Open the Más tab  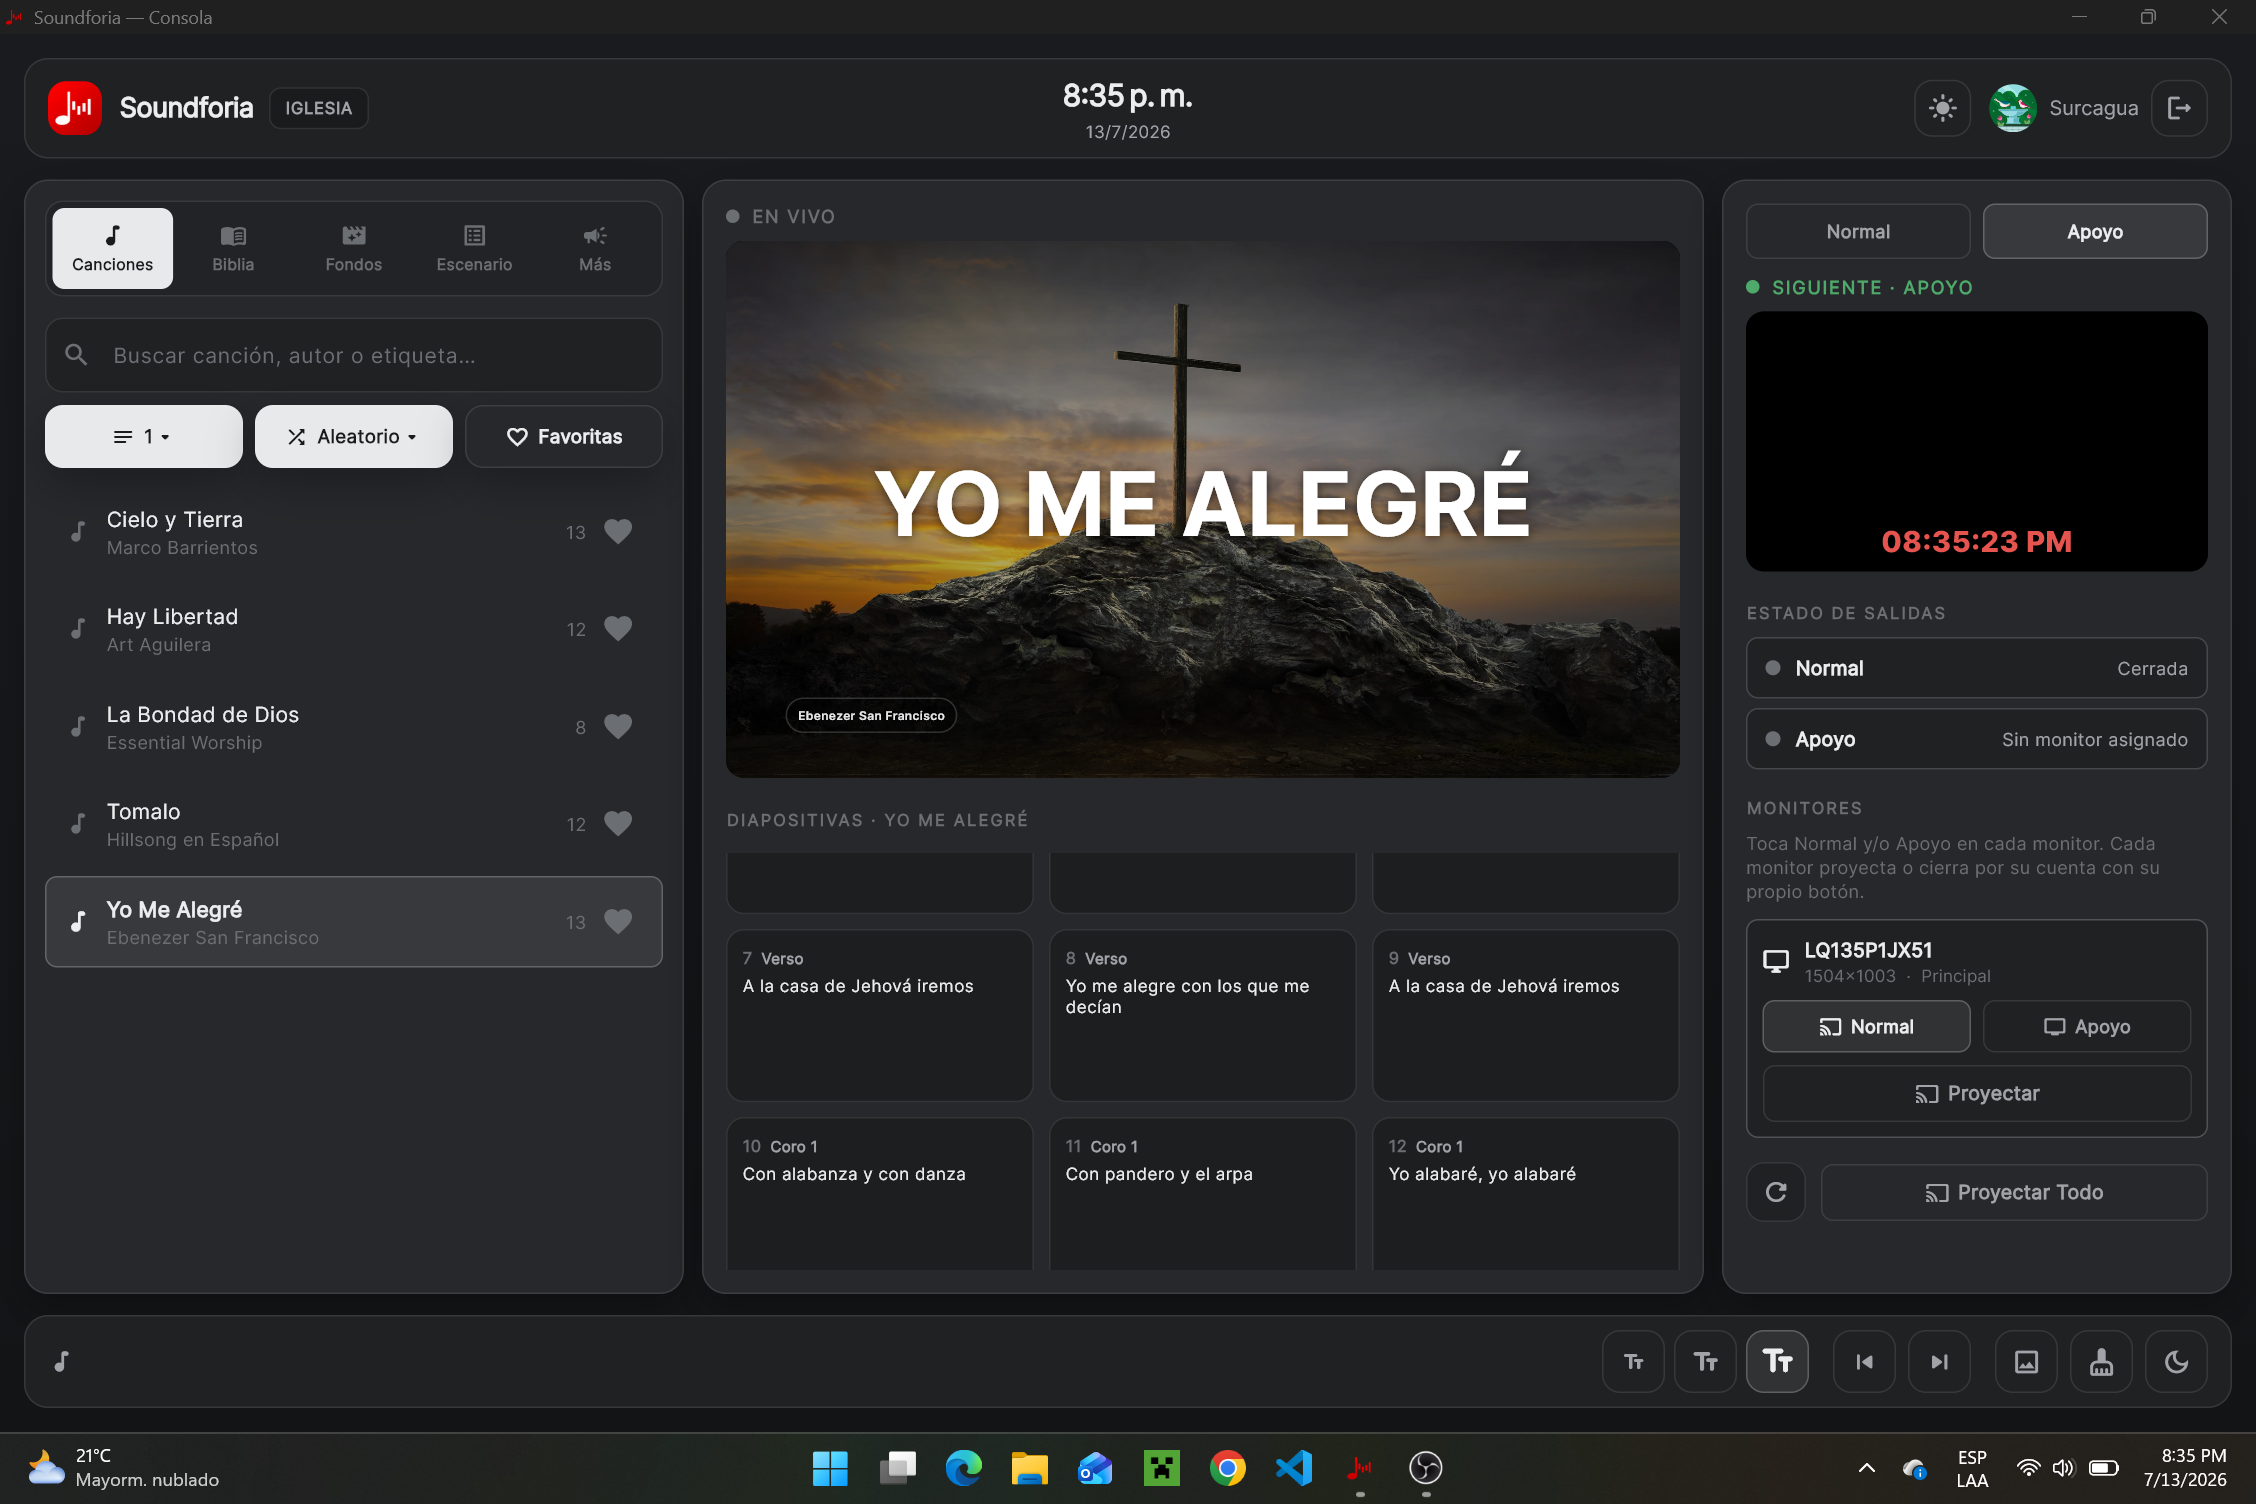(x=595, y=248)
